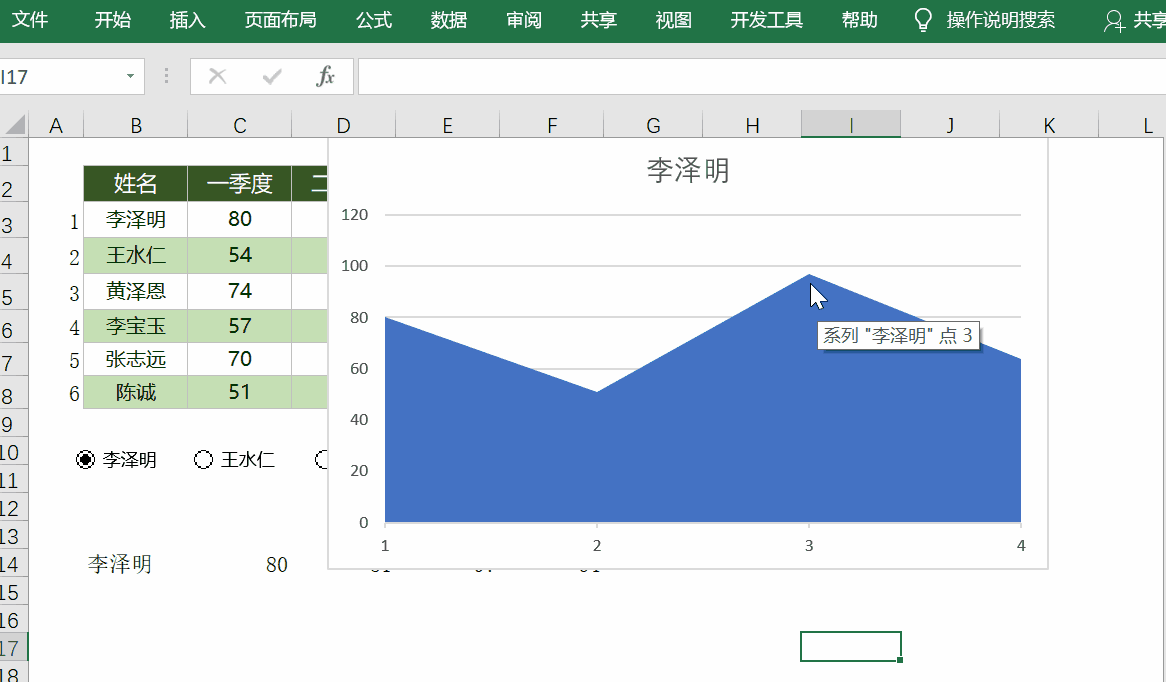The width and height of the screenshot is (1166, 682).
Task: Click table cell 李泽明 in row 3
Action: [x=135, y=219]
